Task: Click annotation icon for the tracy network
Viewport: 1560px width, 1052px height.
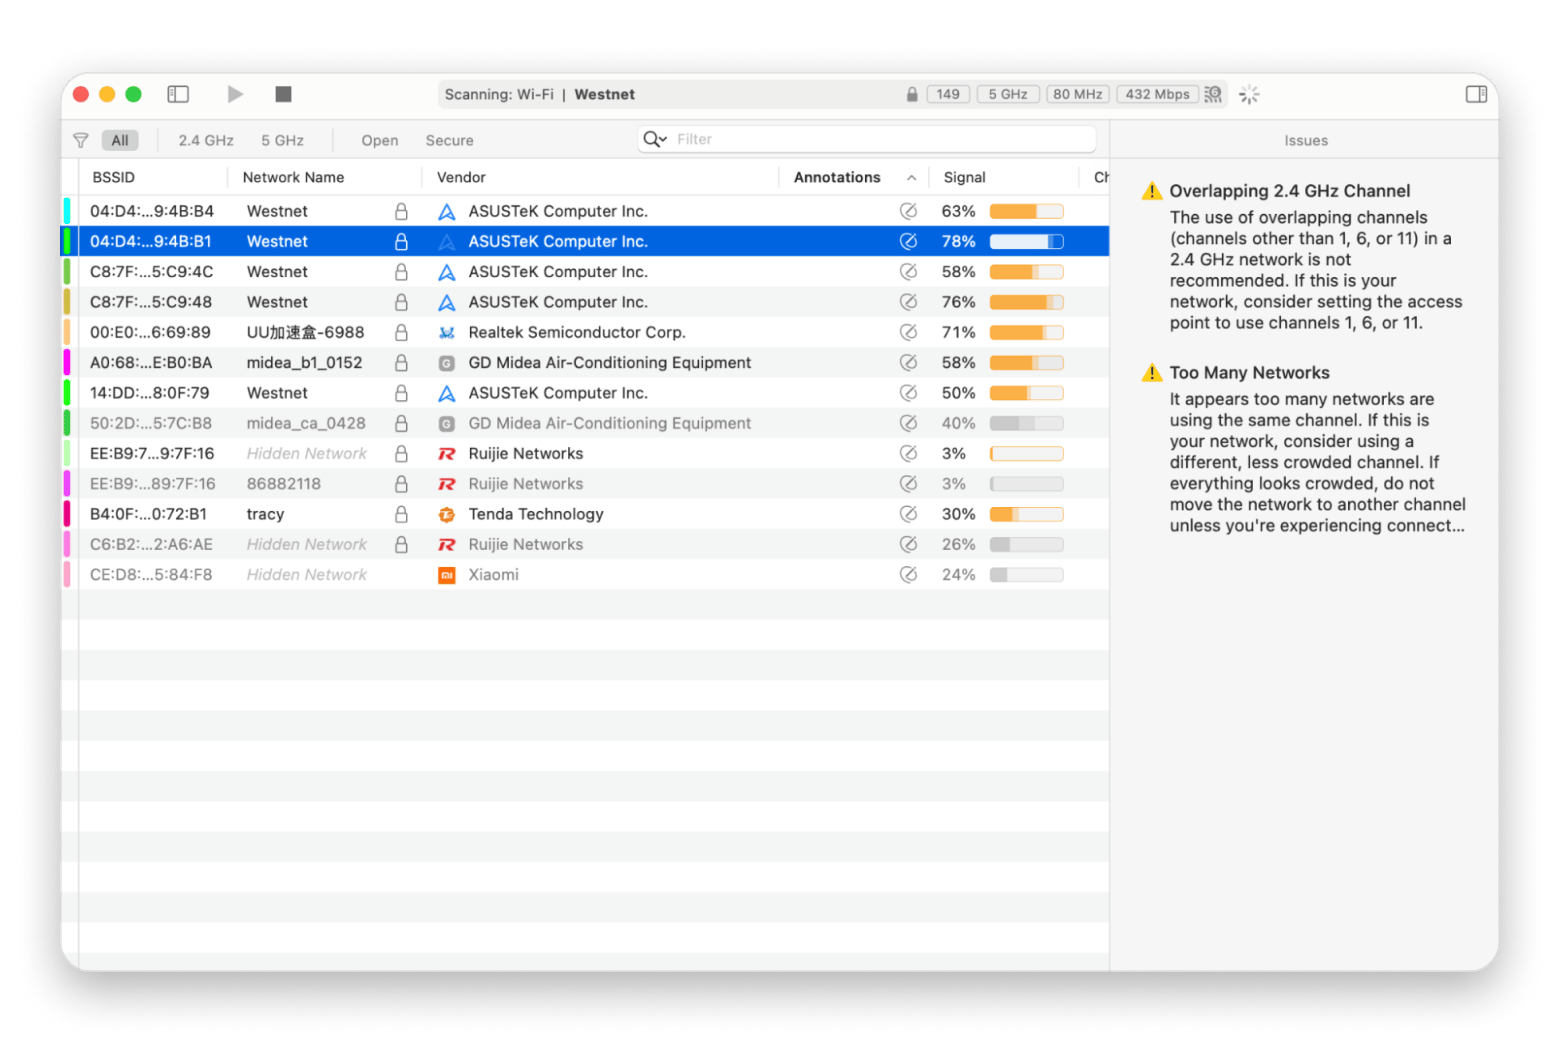Action: click(x=908, y=514)
